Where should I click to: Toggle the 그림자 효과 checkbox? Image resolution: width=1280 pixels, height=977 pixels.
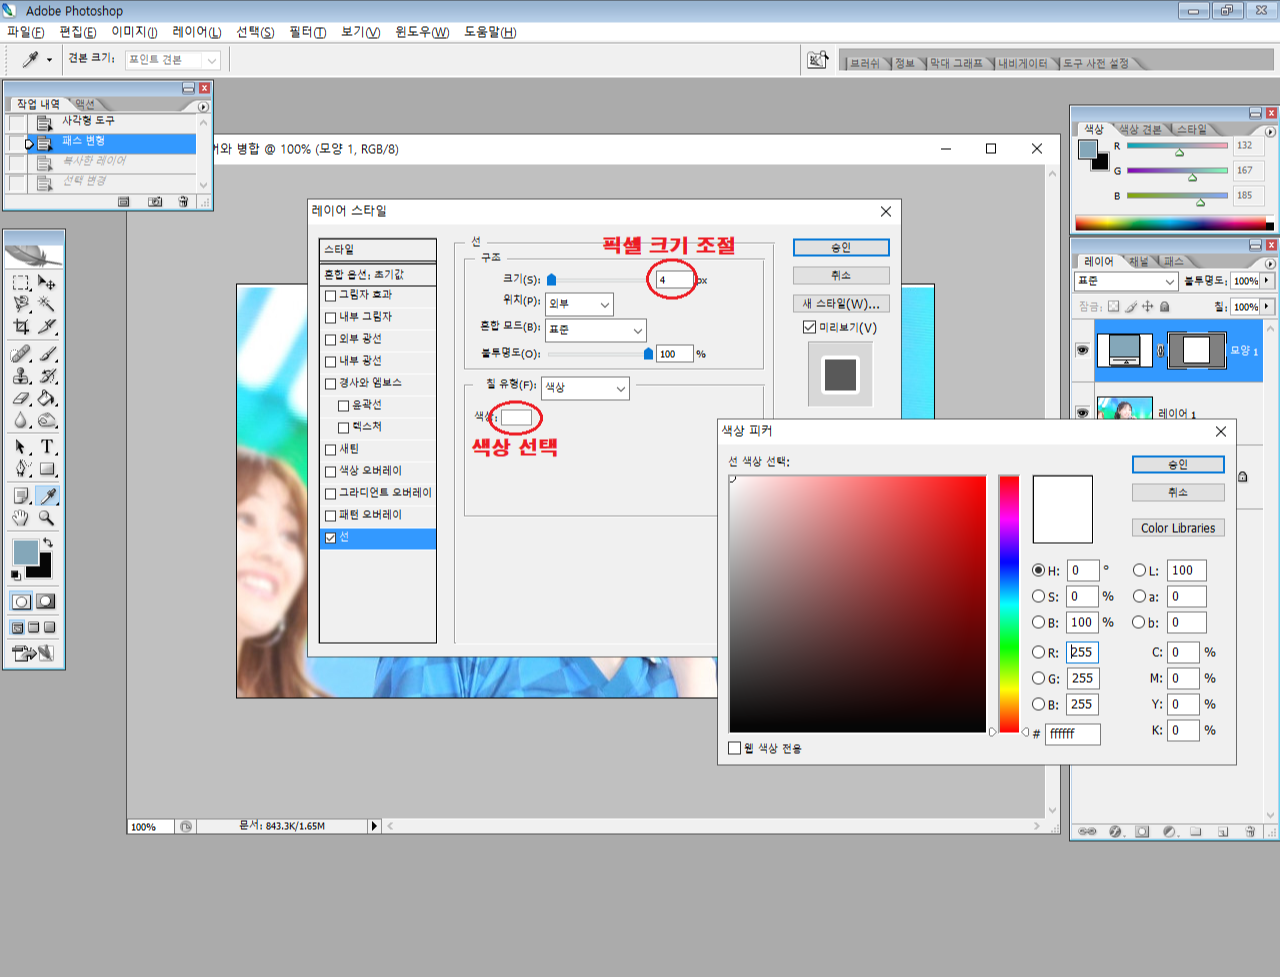tap(330, 296)
